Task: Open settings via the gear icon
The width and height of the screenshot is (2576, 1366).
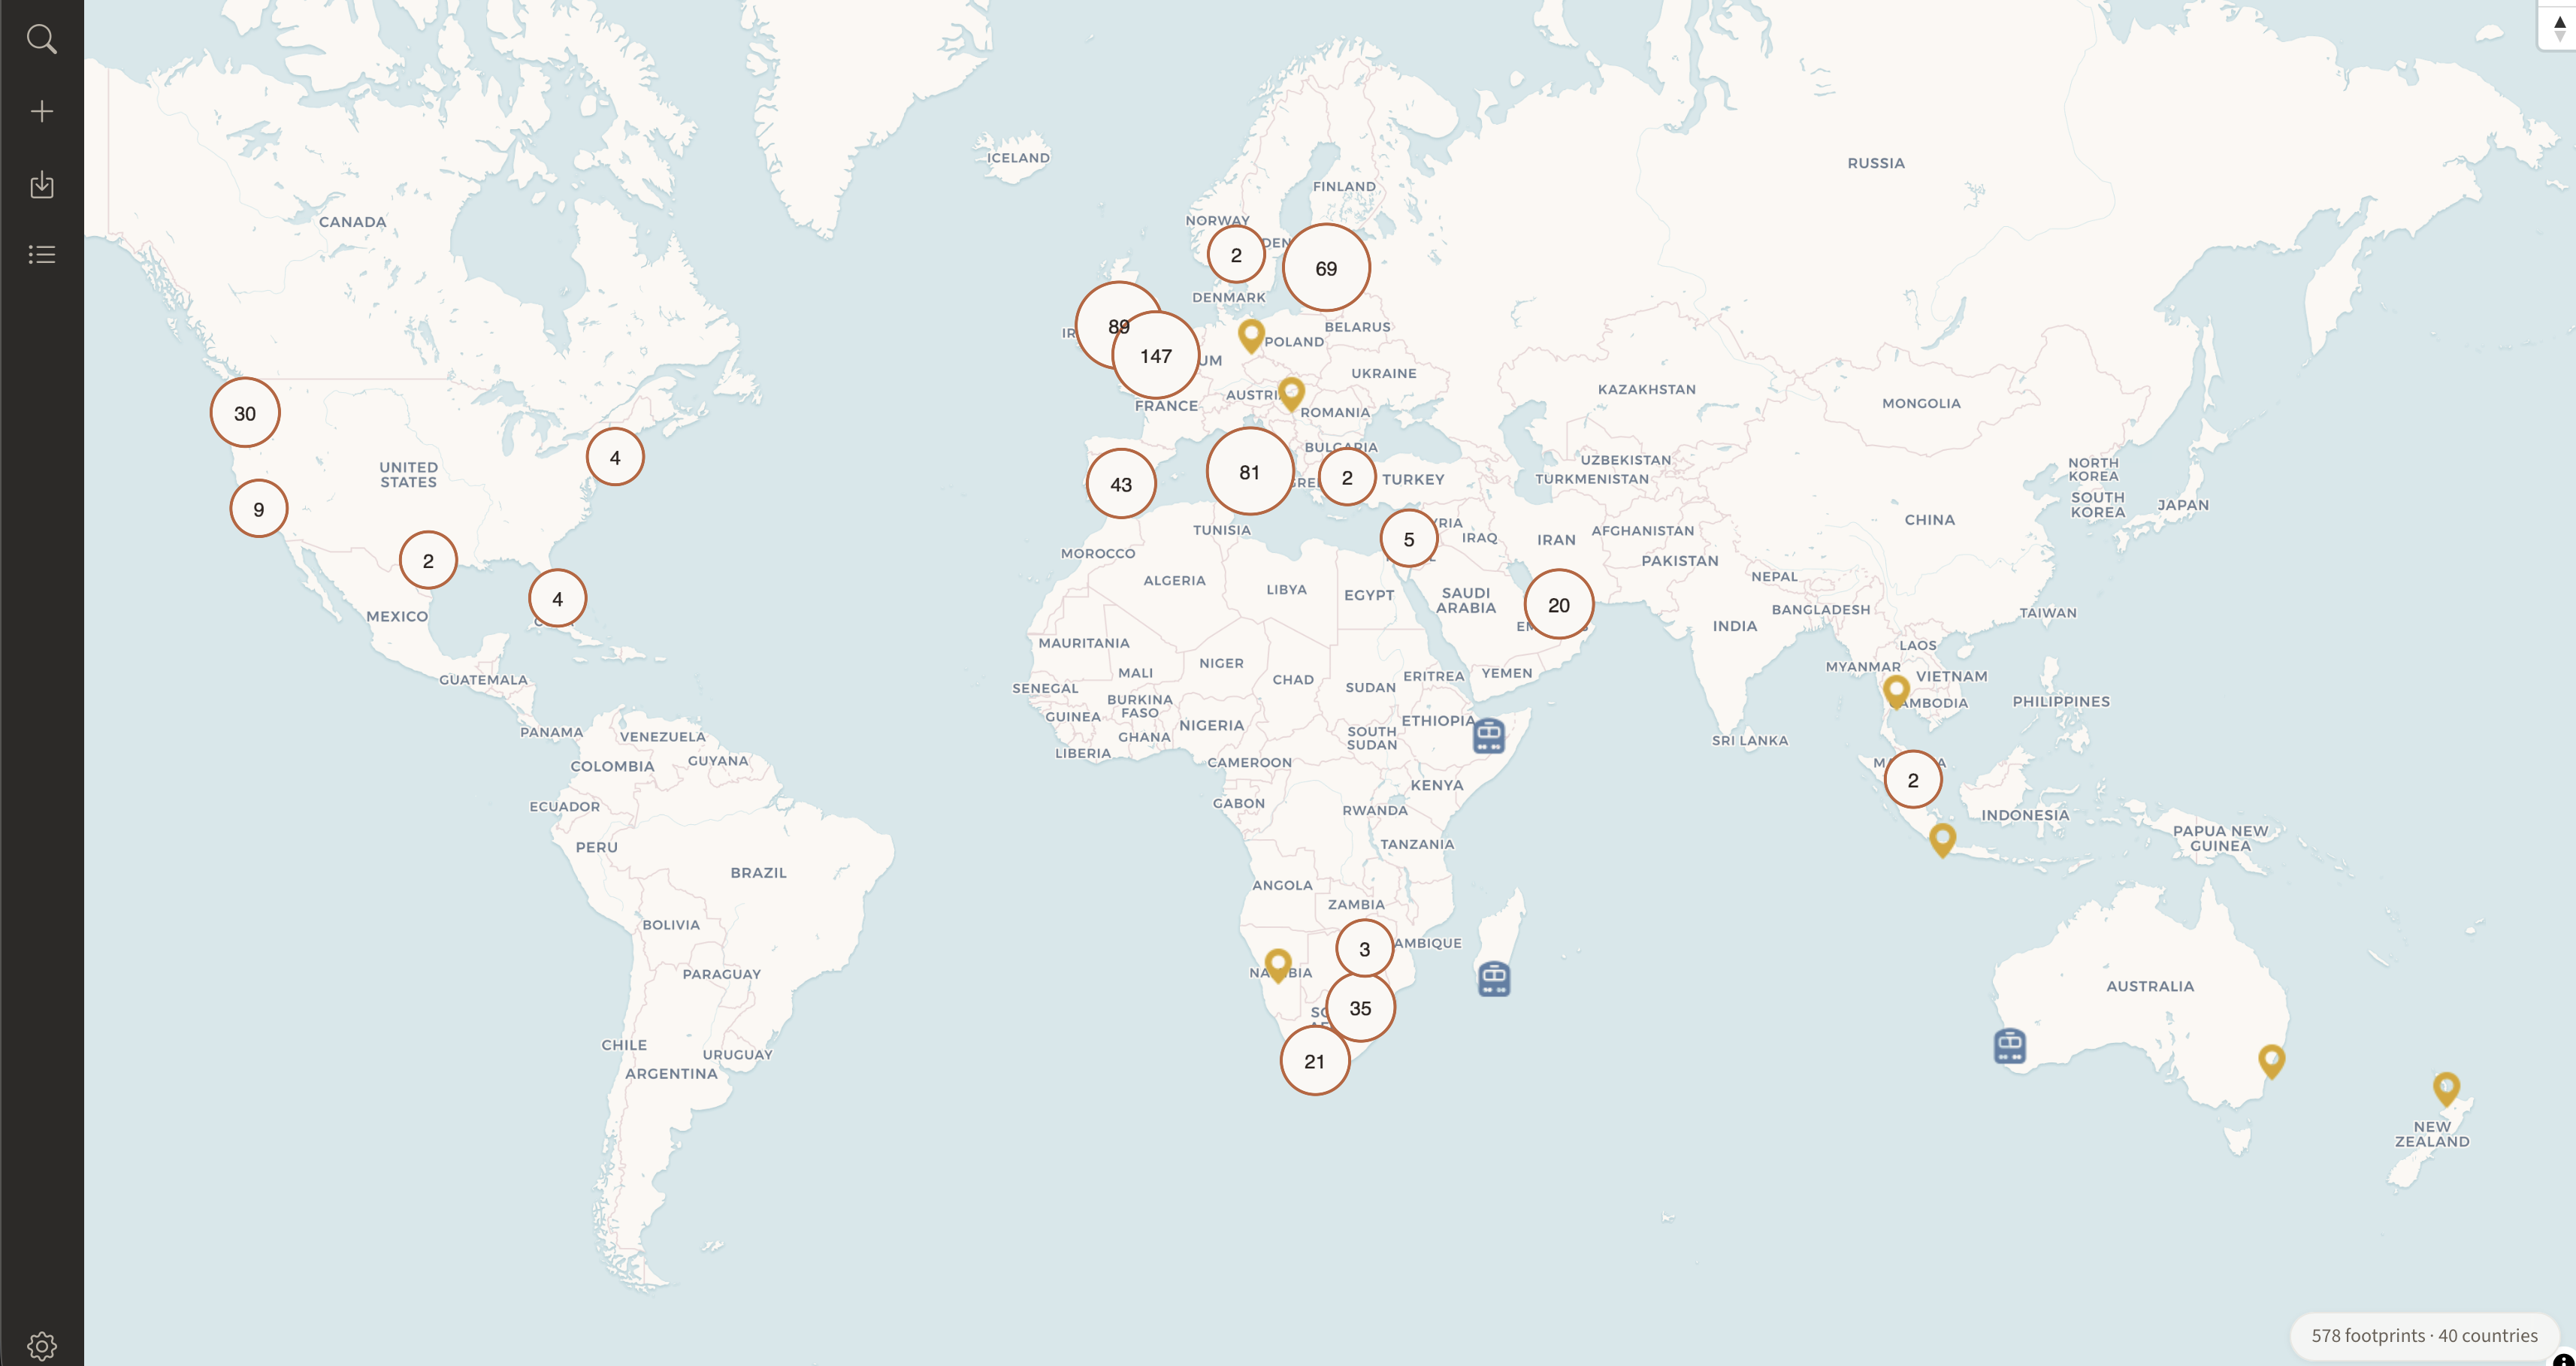Action: pyautogui.click(x=41, y=1345)
